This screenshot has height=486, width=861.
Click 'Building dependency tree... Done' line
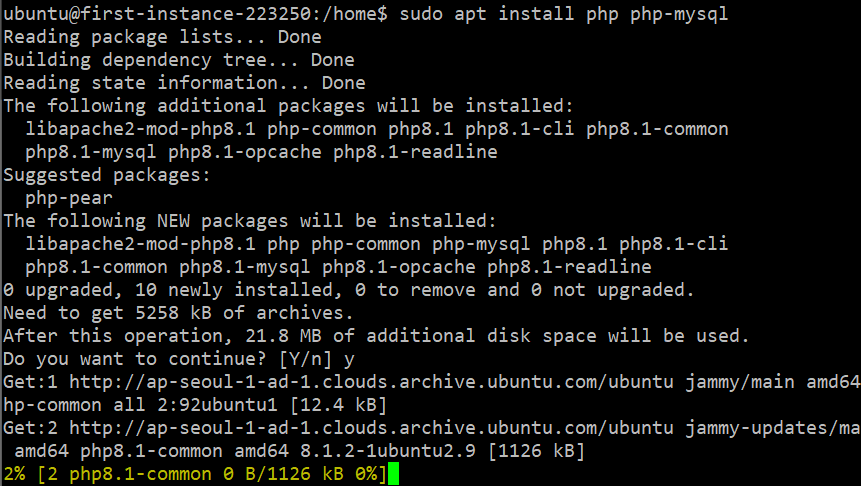[x=179, y=60]
